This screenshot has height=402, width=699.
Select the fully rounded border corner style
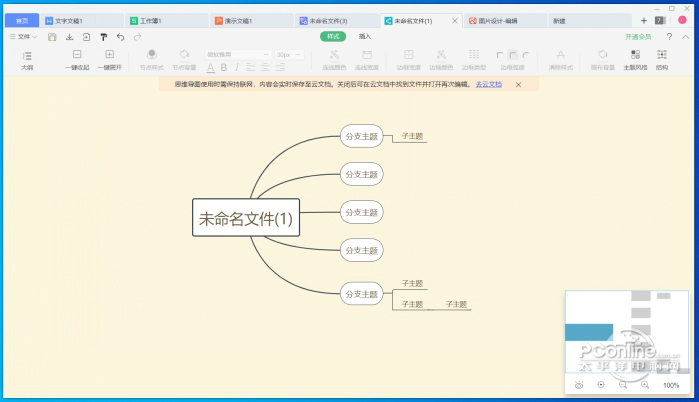click(526, 55)
